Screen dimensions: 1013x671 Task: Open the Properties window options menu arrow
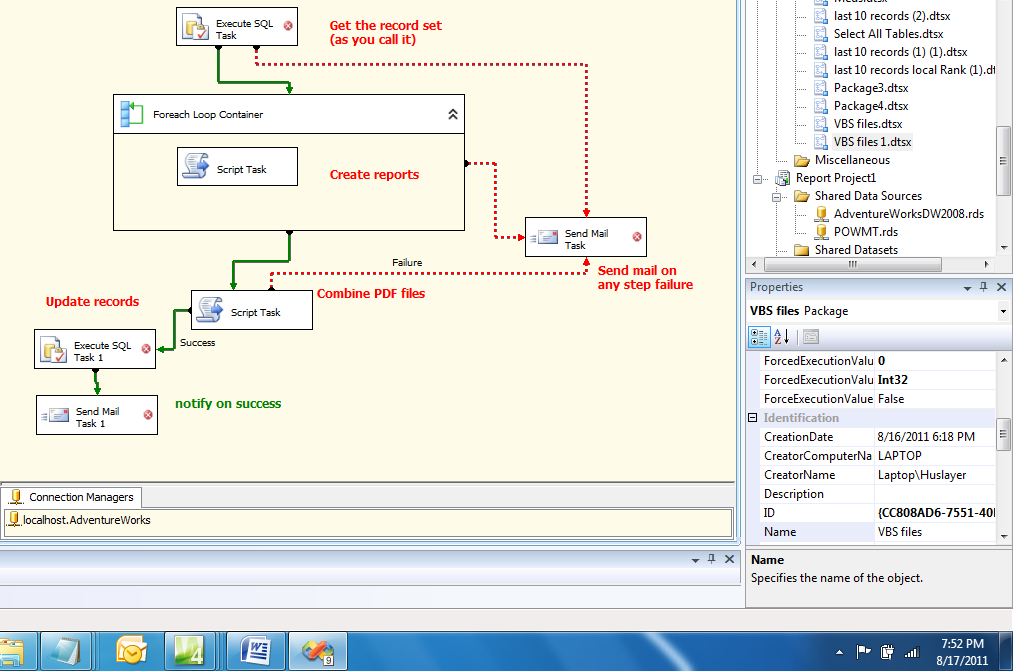pos(966,287)
